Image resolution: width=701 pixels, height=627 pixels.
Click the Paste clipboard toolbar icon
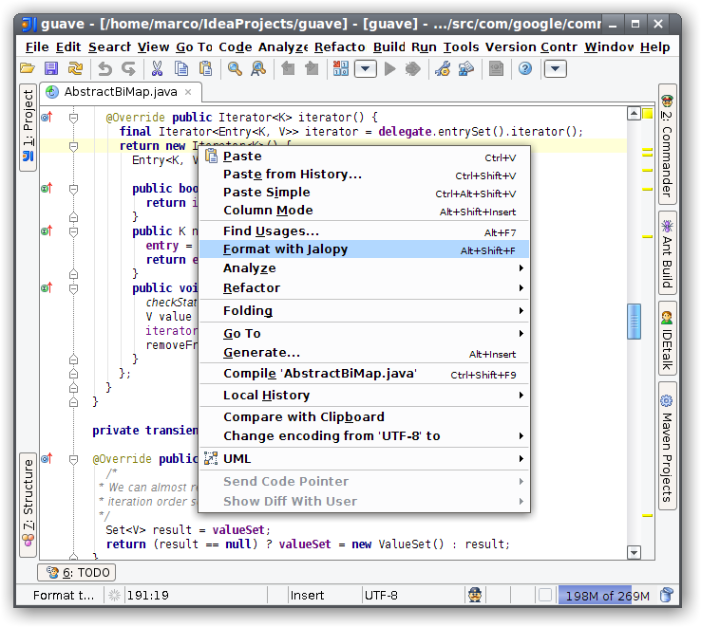tap(205, 68)
